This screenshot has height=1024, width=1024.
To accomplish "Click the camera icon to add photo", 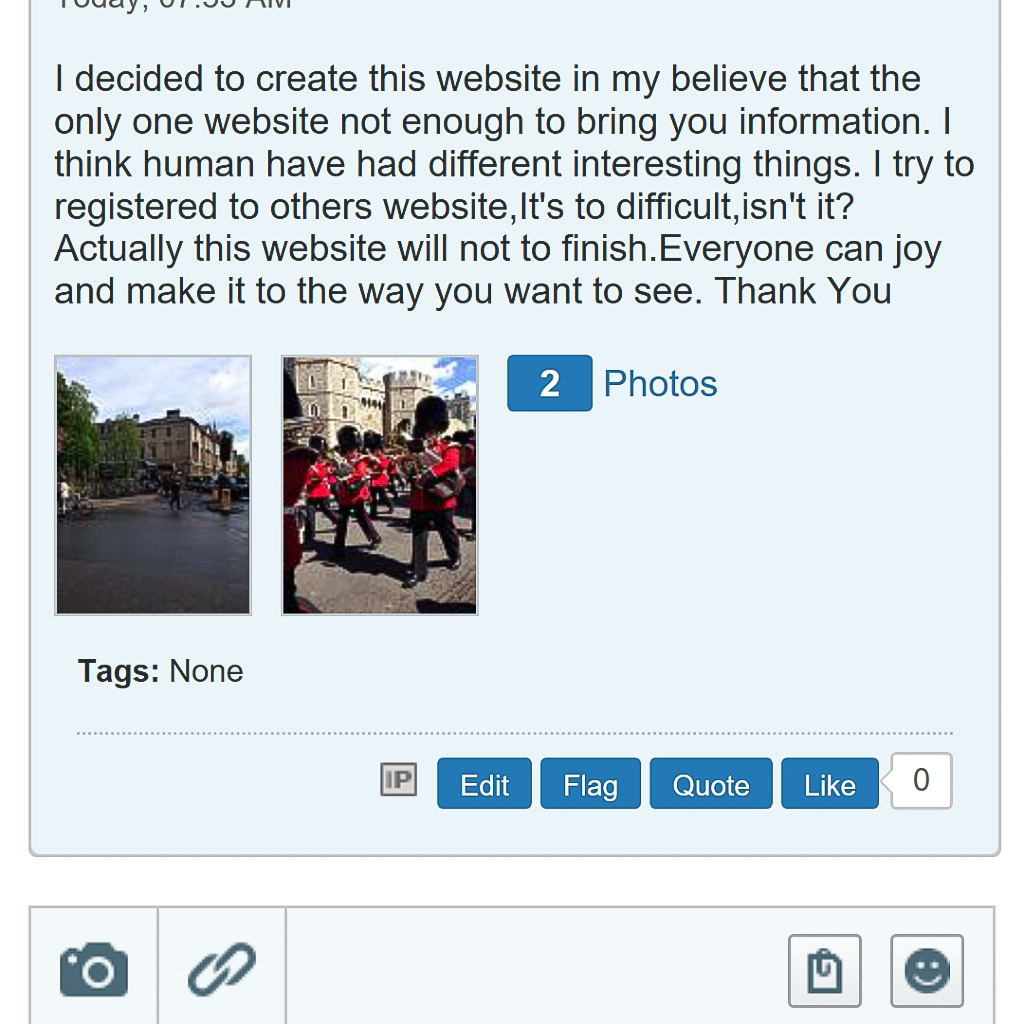I will click(x=94, y=970).
